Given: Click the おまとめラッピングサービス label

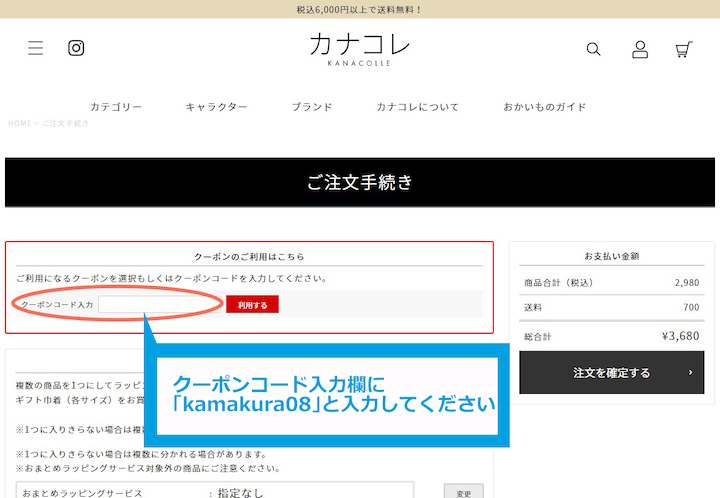Looking at the screenshot, I should [82, 493].
